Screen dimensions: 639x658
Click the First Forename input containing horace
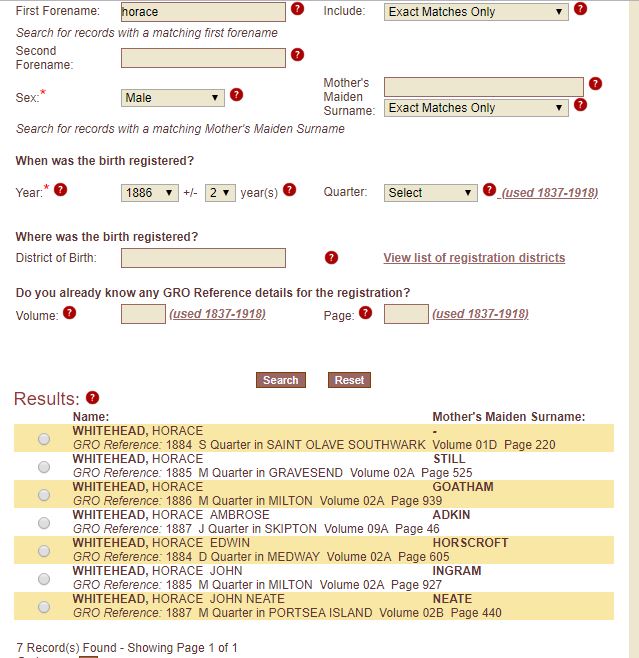click(203, 12)
